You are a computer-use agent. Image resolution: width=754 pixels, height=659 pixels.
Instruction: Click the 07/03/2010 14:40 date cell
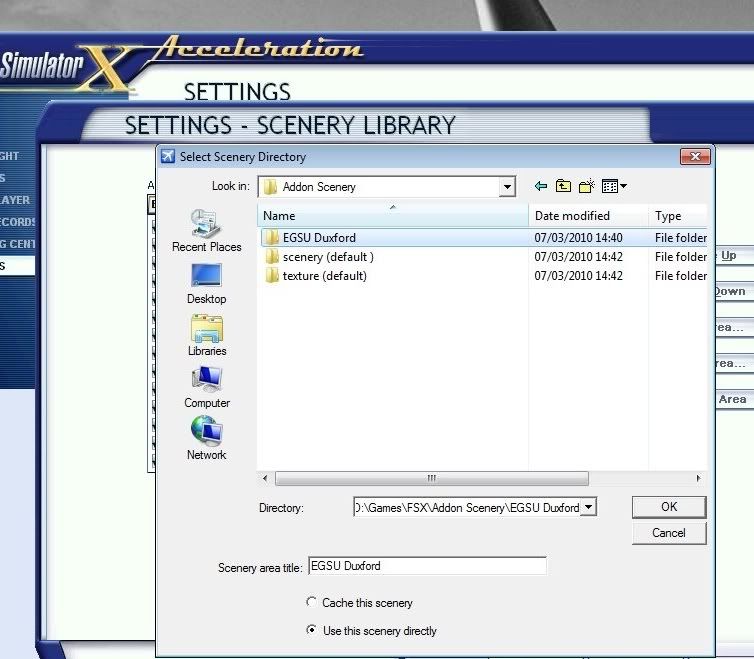(578, 238)
